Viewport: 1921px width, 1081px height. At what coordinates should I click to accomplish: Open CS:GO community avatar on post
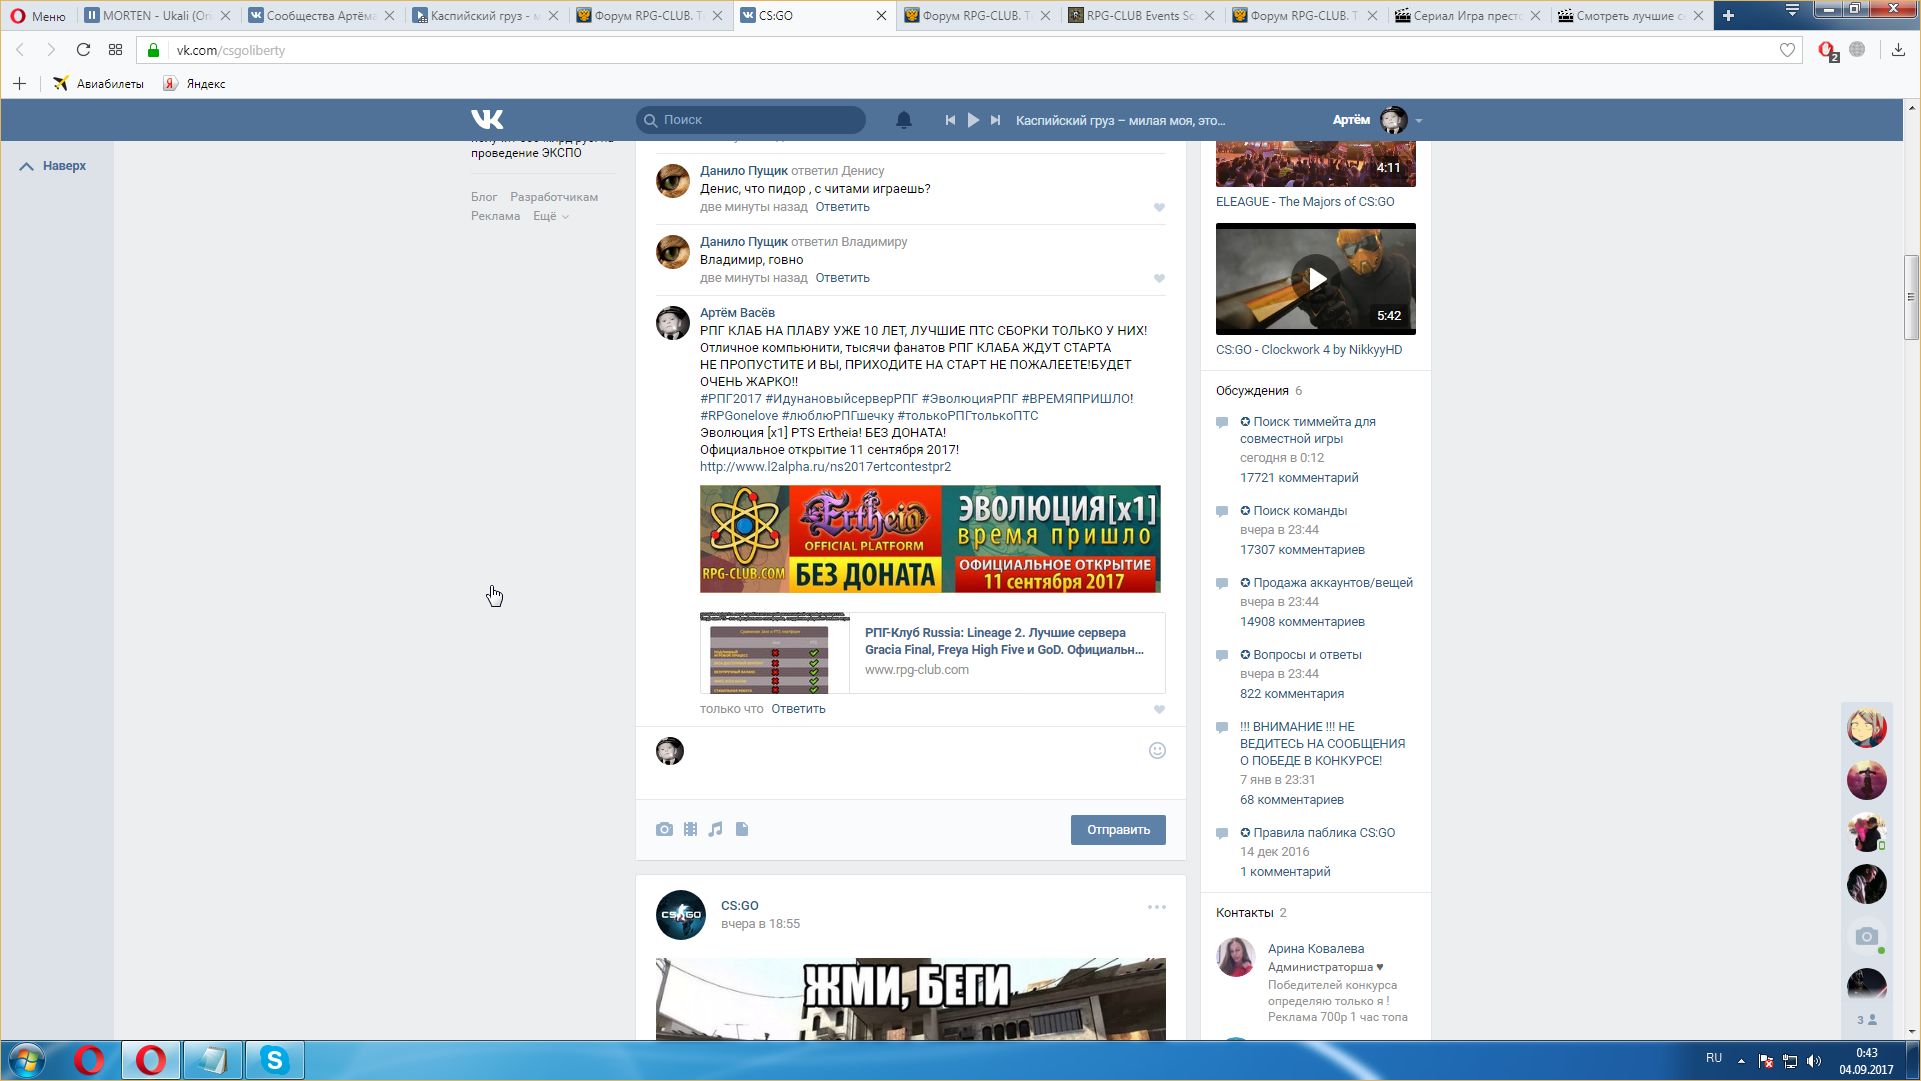(681, 915)
